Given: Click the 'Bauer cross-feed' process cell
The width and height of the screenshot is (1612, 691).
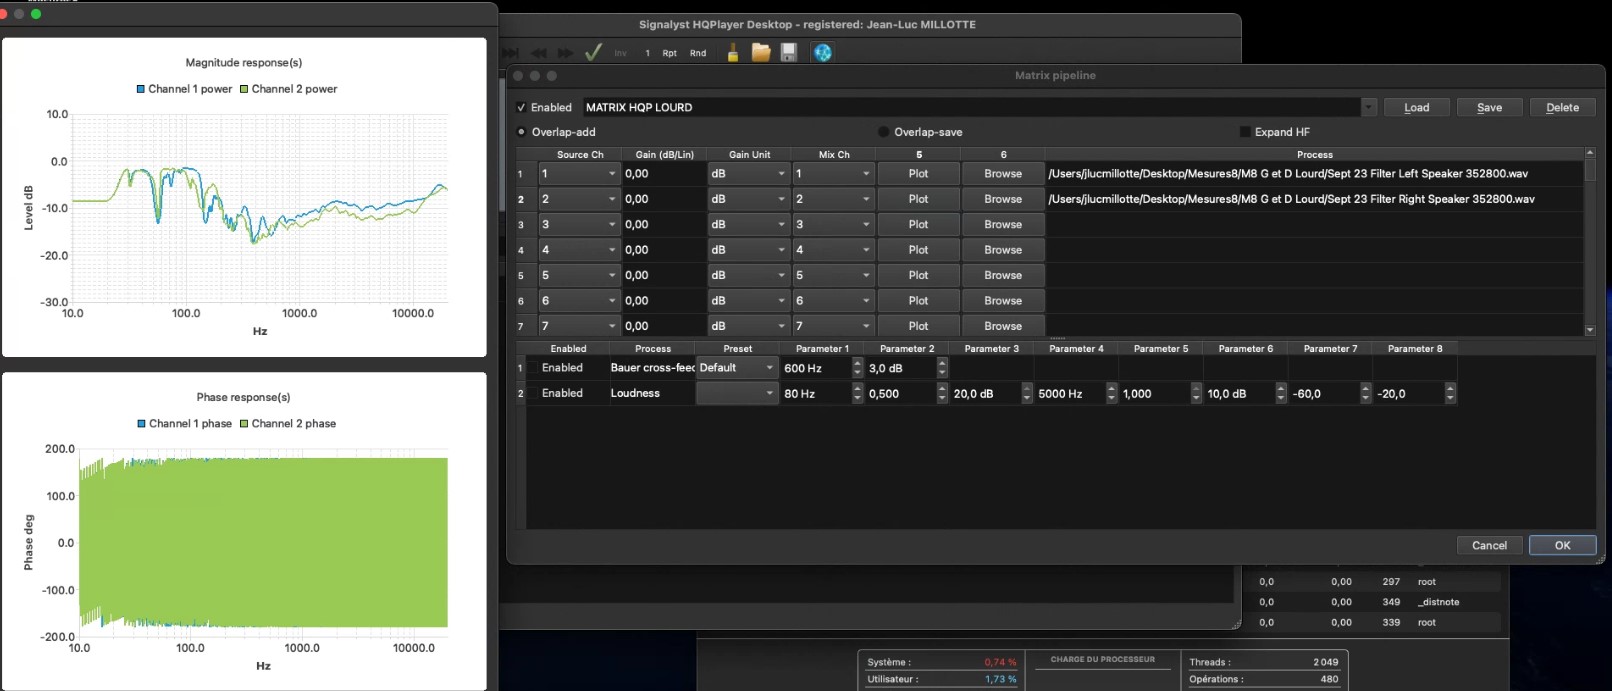Looking at the screenshot, I should (652, 368).
